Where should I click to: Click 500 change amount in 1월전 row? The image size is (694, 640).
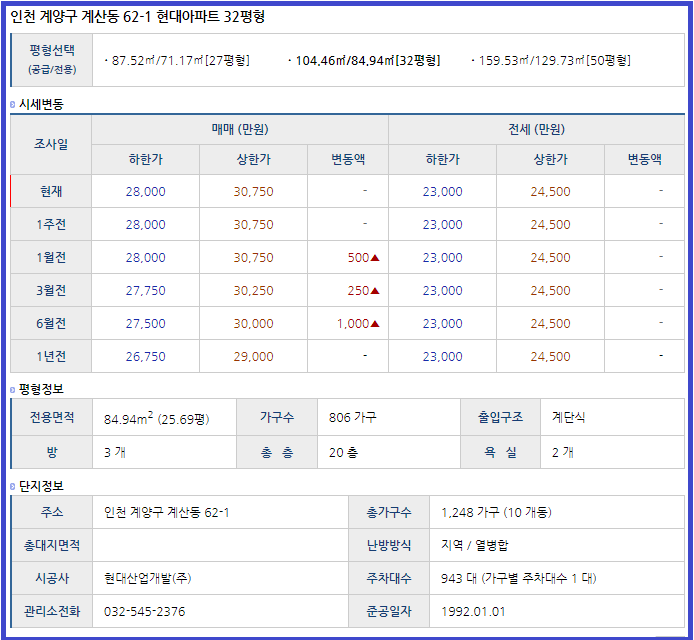click(359, 258)
